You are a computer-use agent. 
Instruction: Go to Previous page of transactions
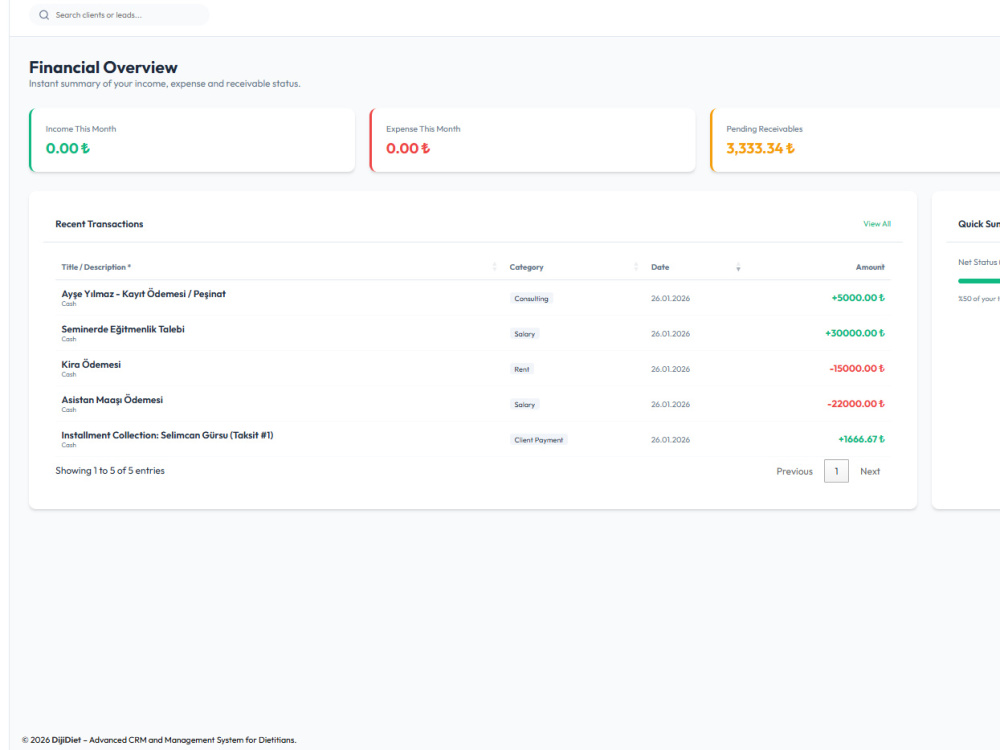[794, 471]
